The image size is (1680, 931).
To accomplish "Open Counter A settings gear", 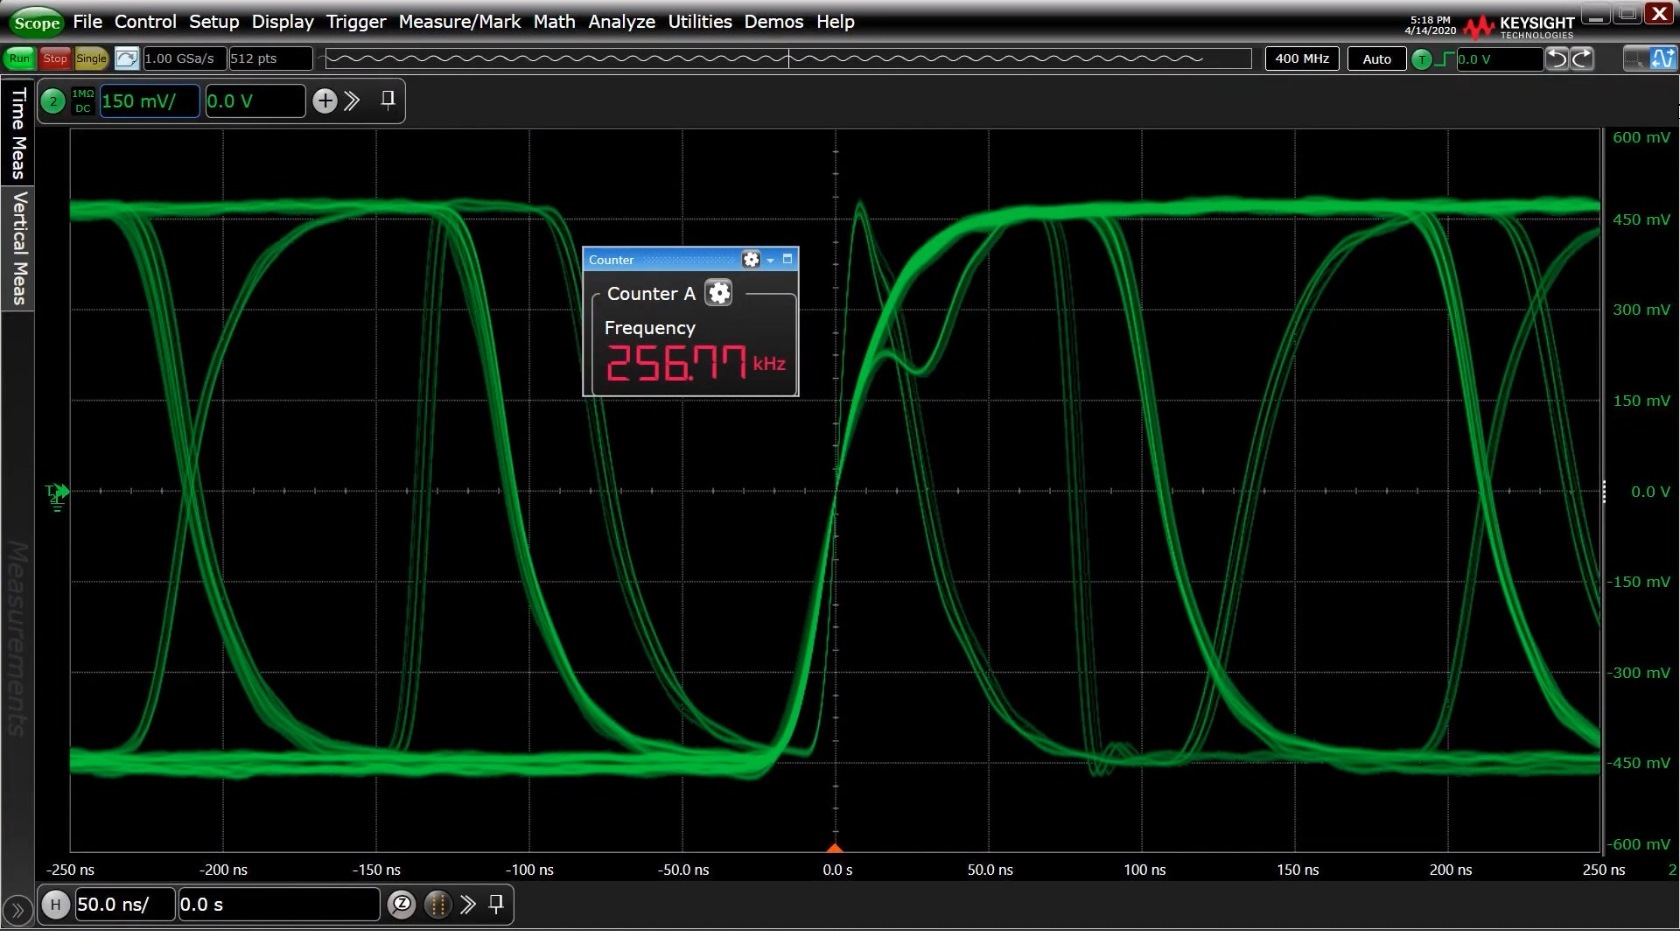I will 719,293.
